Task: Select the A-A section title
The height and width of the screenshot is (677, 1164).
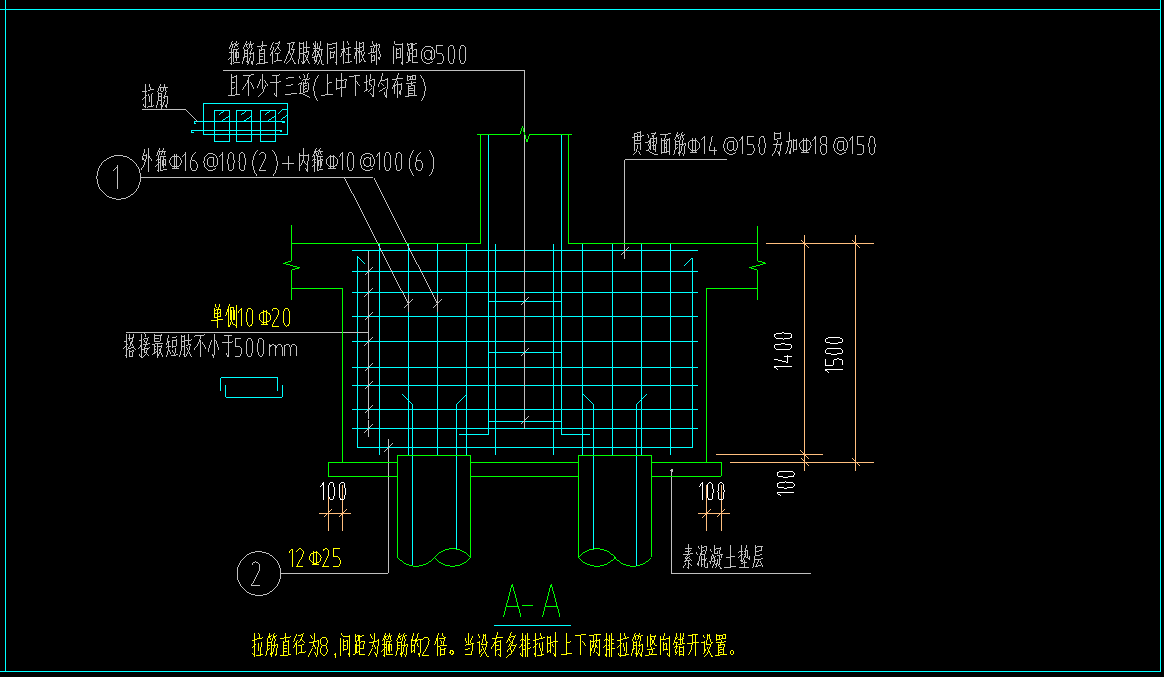Action: (532, 602)
